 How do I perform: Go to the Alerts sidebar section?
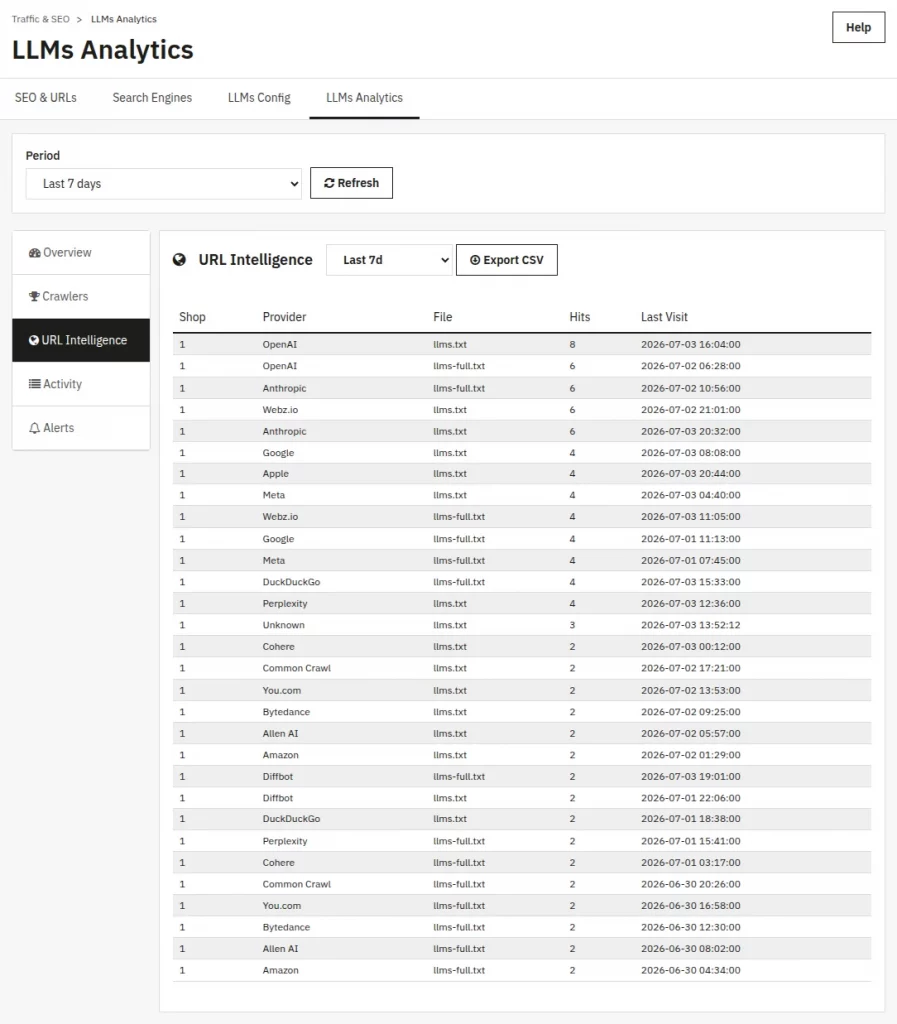tap(81, 428)
